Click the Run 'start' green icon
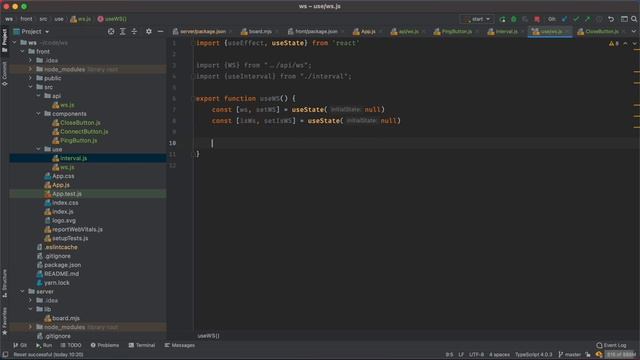The height and width of the screenshot is (360, 640). pos(502,19)
